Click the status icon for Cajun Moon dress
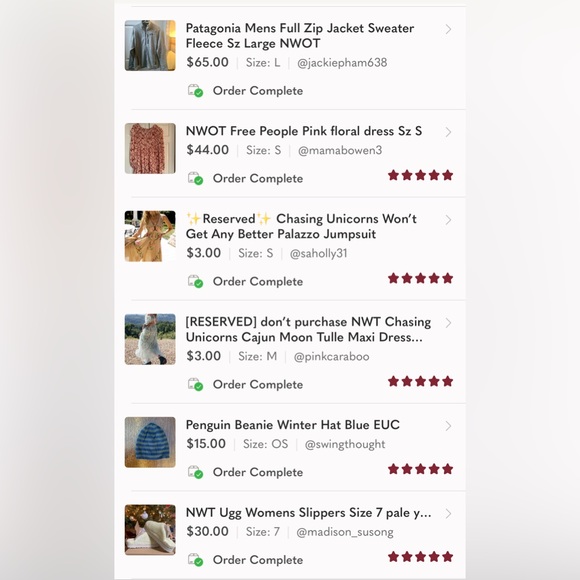 click(195, 384)
